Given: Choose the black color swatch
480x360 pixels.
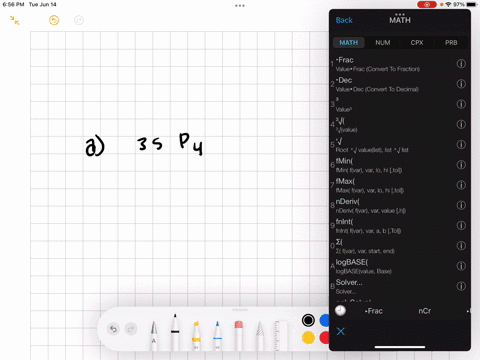Looking at the screenshot, I should (308, 320).
